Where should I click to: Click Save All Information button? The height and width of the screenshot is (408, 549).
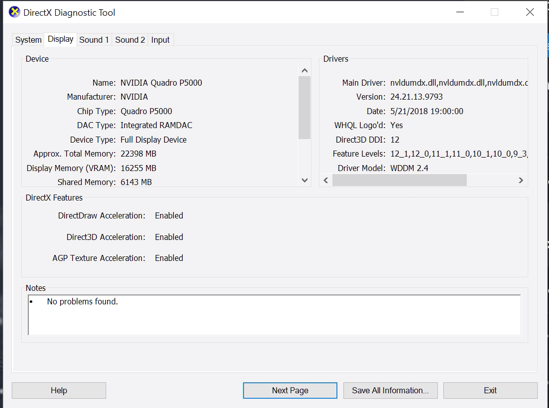[390, 390]
